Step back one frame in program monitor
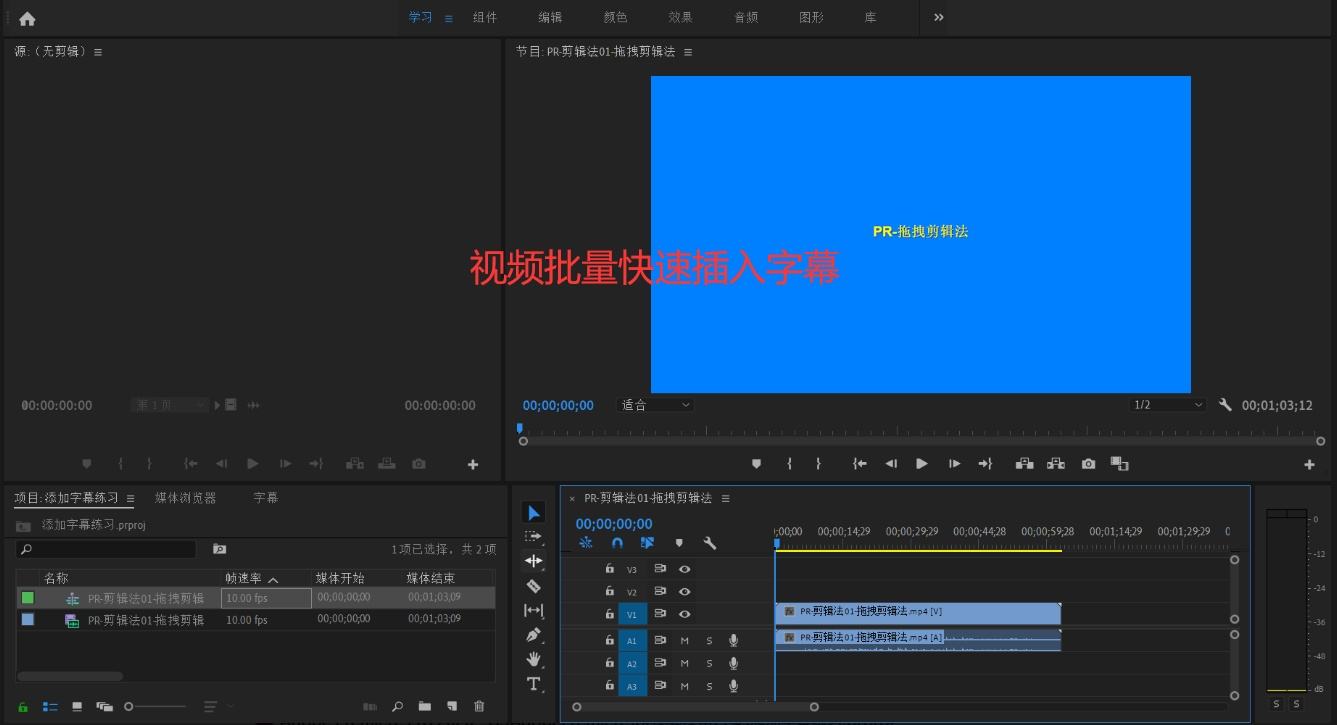Screen dimensions: 1337x725 890,464
